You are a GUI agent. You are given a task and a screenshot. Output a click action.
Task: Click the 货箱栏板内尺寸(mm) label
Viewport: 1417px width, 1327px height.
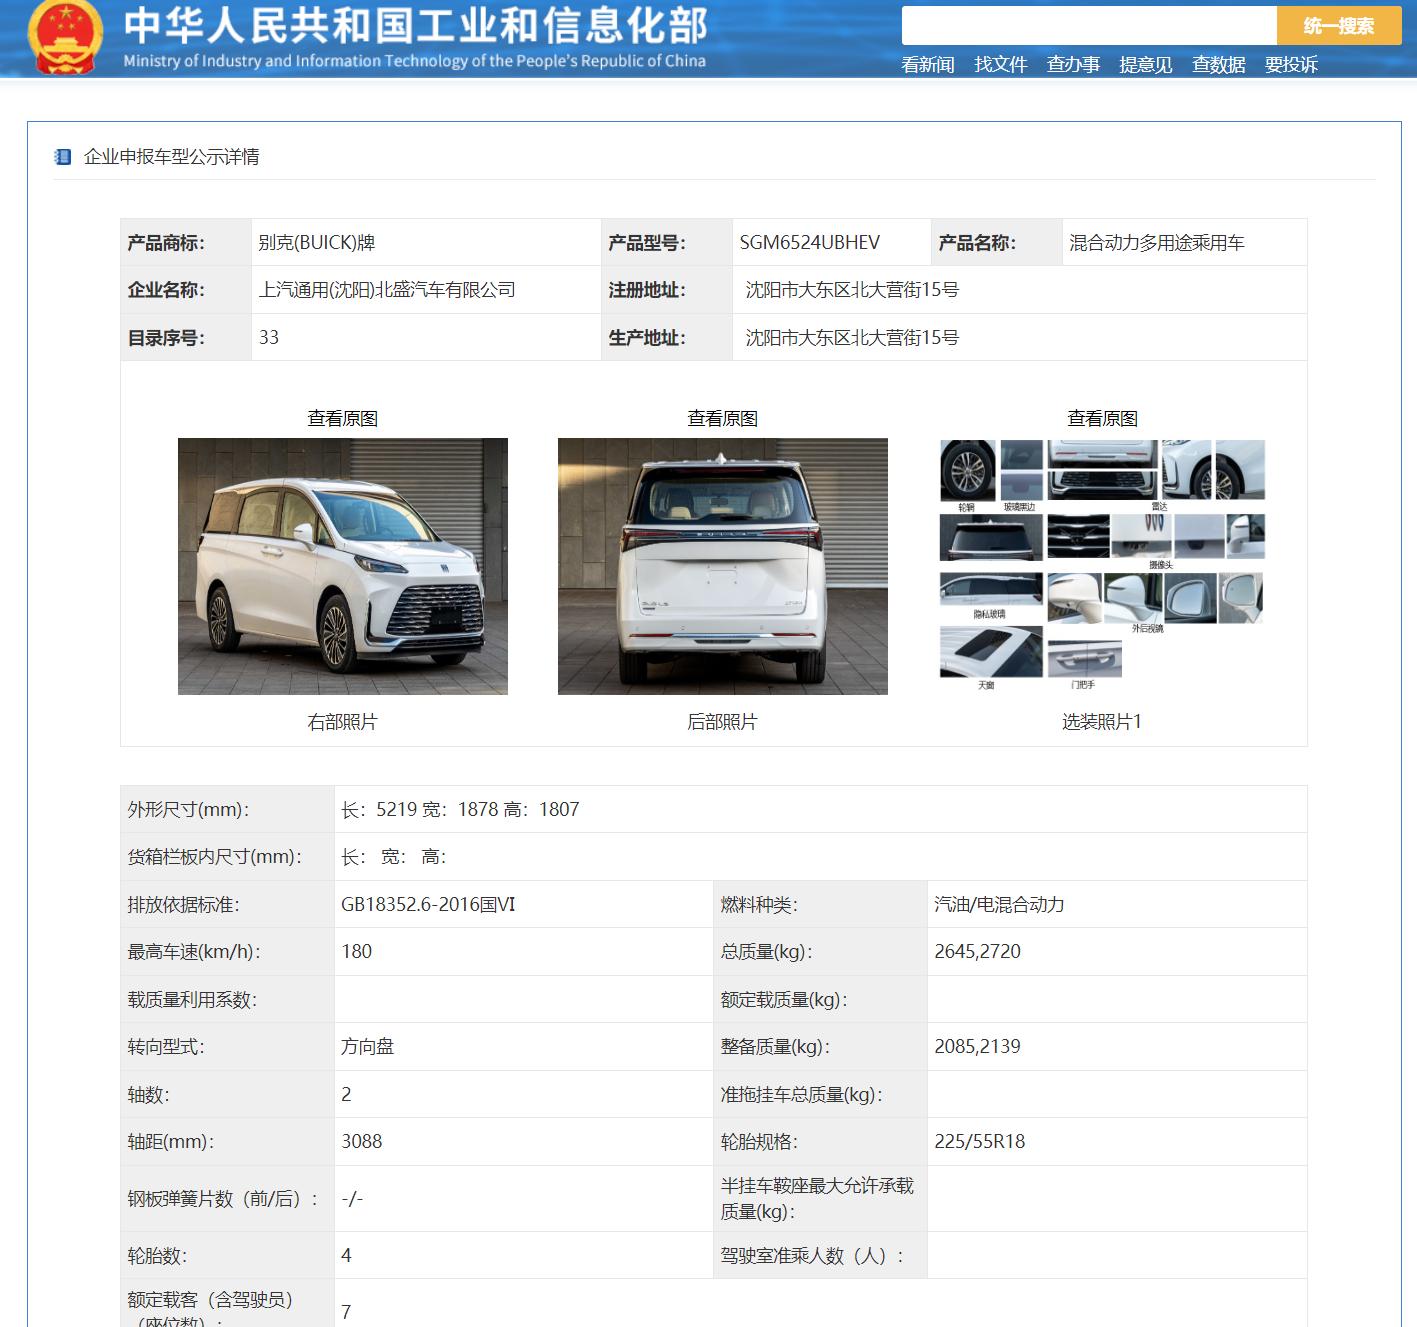point(215,857)
